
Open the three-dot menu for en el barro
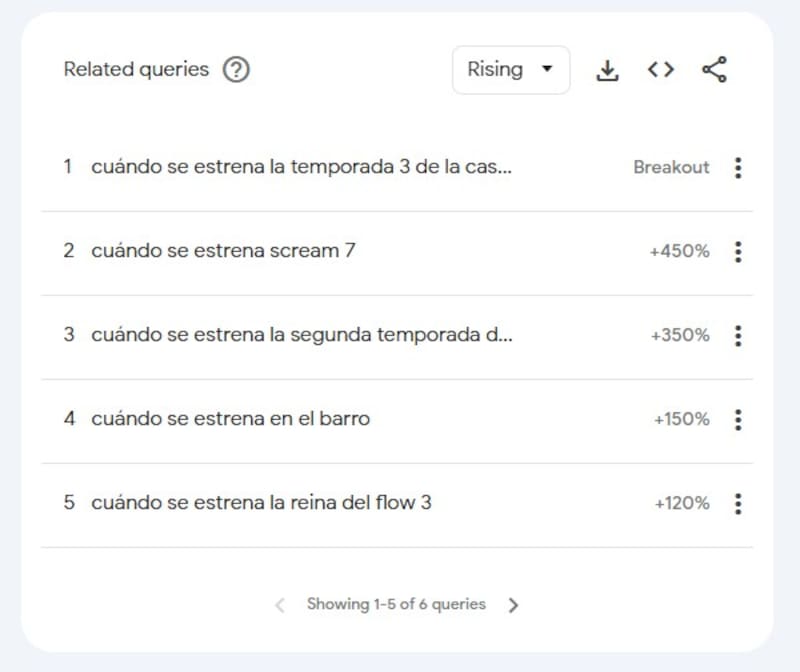(x=738, y=420)
